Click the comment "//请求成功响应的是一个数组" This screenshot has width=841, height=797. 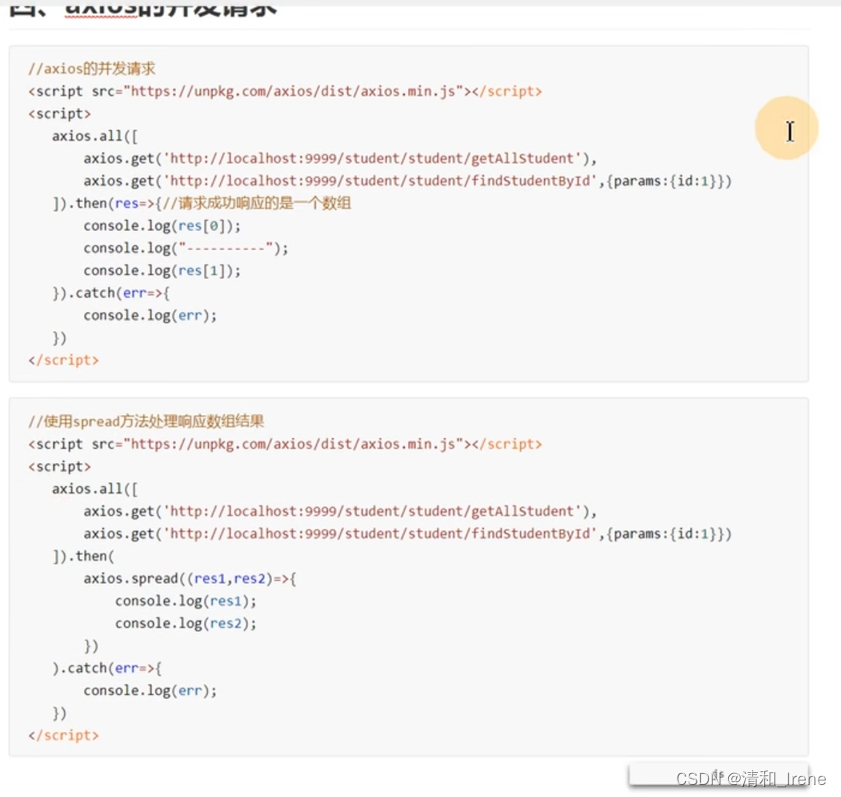tap(256, 203)
